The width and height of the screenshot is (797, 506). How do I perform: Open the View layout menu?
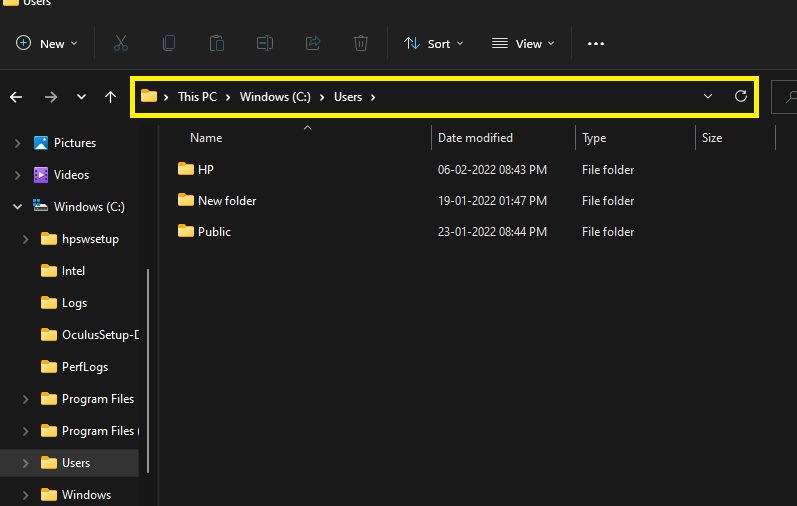[523, 43]
